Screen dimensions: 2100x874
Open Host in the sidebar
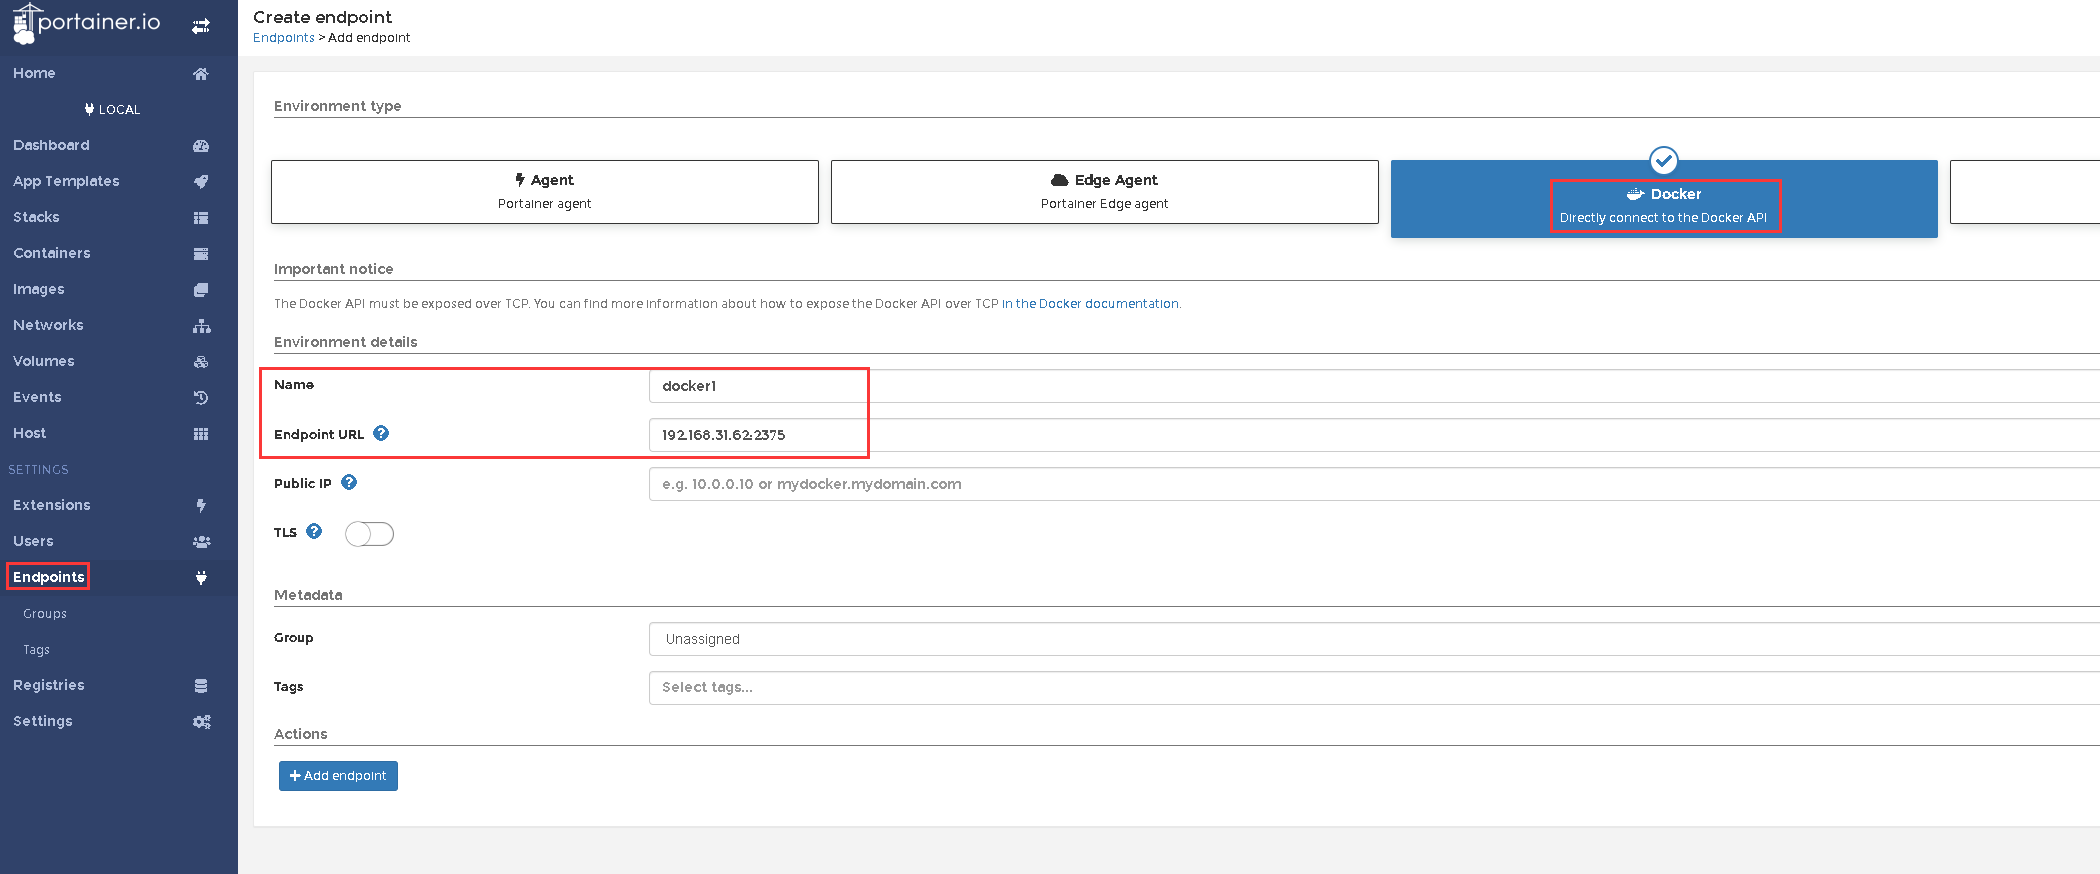point(30,433)
